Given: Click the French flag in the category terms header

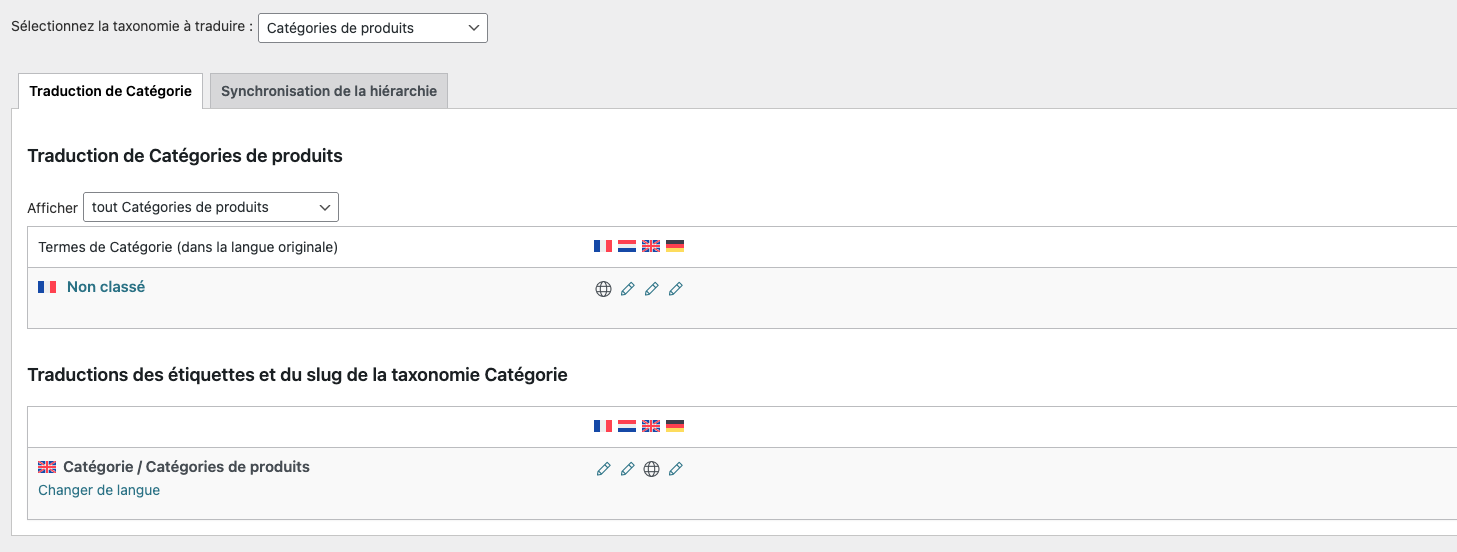Looking at the screenshot, I should tap(603, 246).
